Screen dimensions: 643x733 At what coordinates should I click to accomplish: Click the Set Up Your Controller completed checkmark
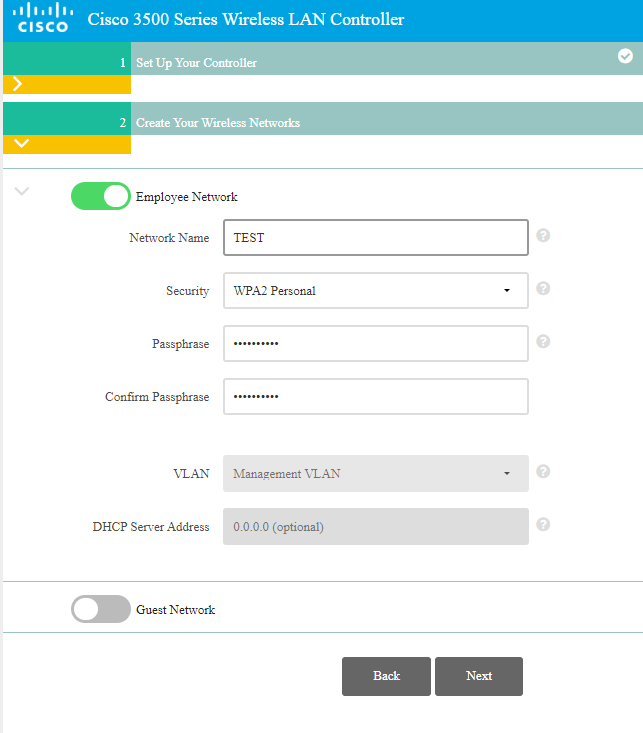625,56
